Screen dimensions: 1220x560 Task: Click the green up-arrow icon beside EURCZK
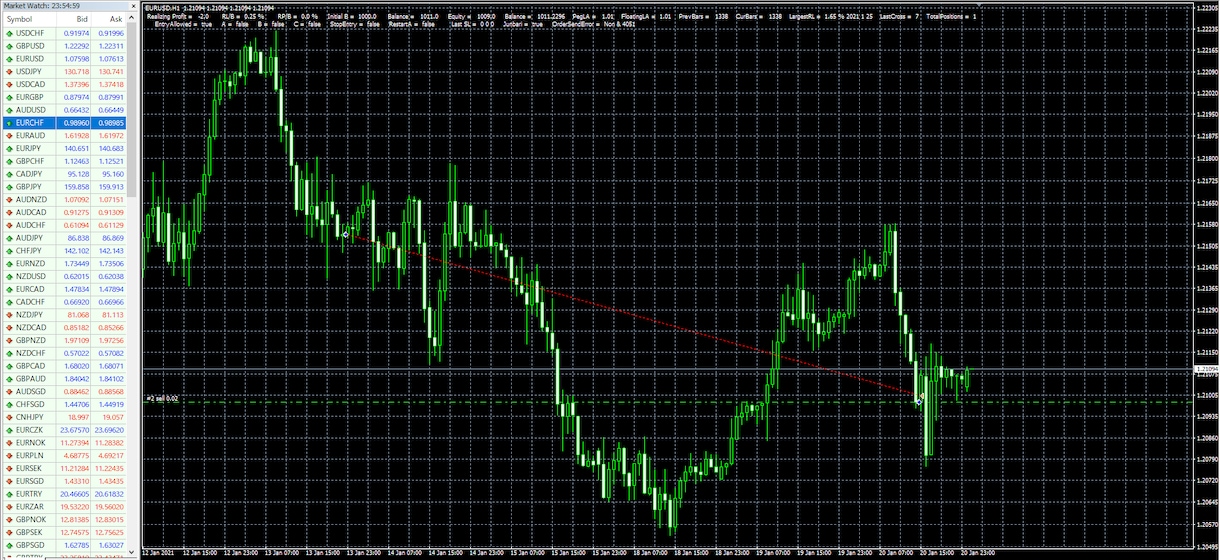pos(9,430)
